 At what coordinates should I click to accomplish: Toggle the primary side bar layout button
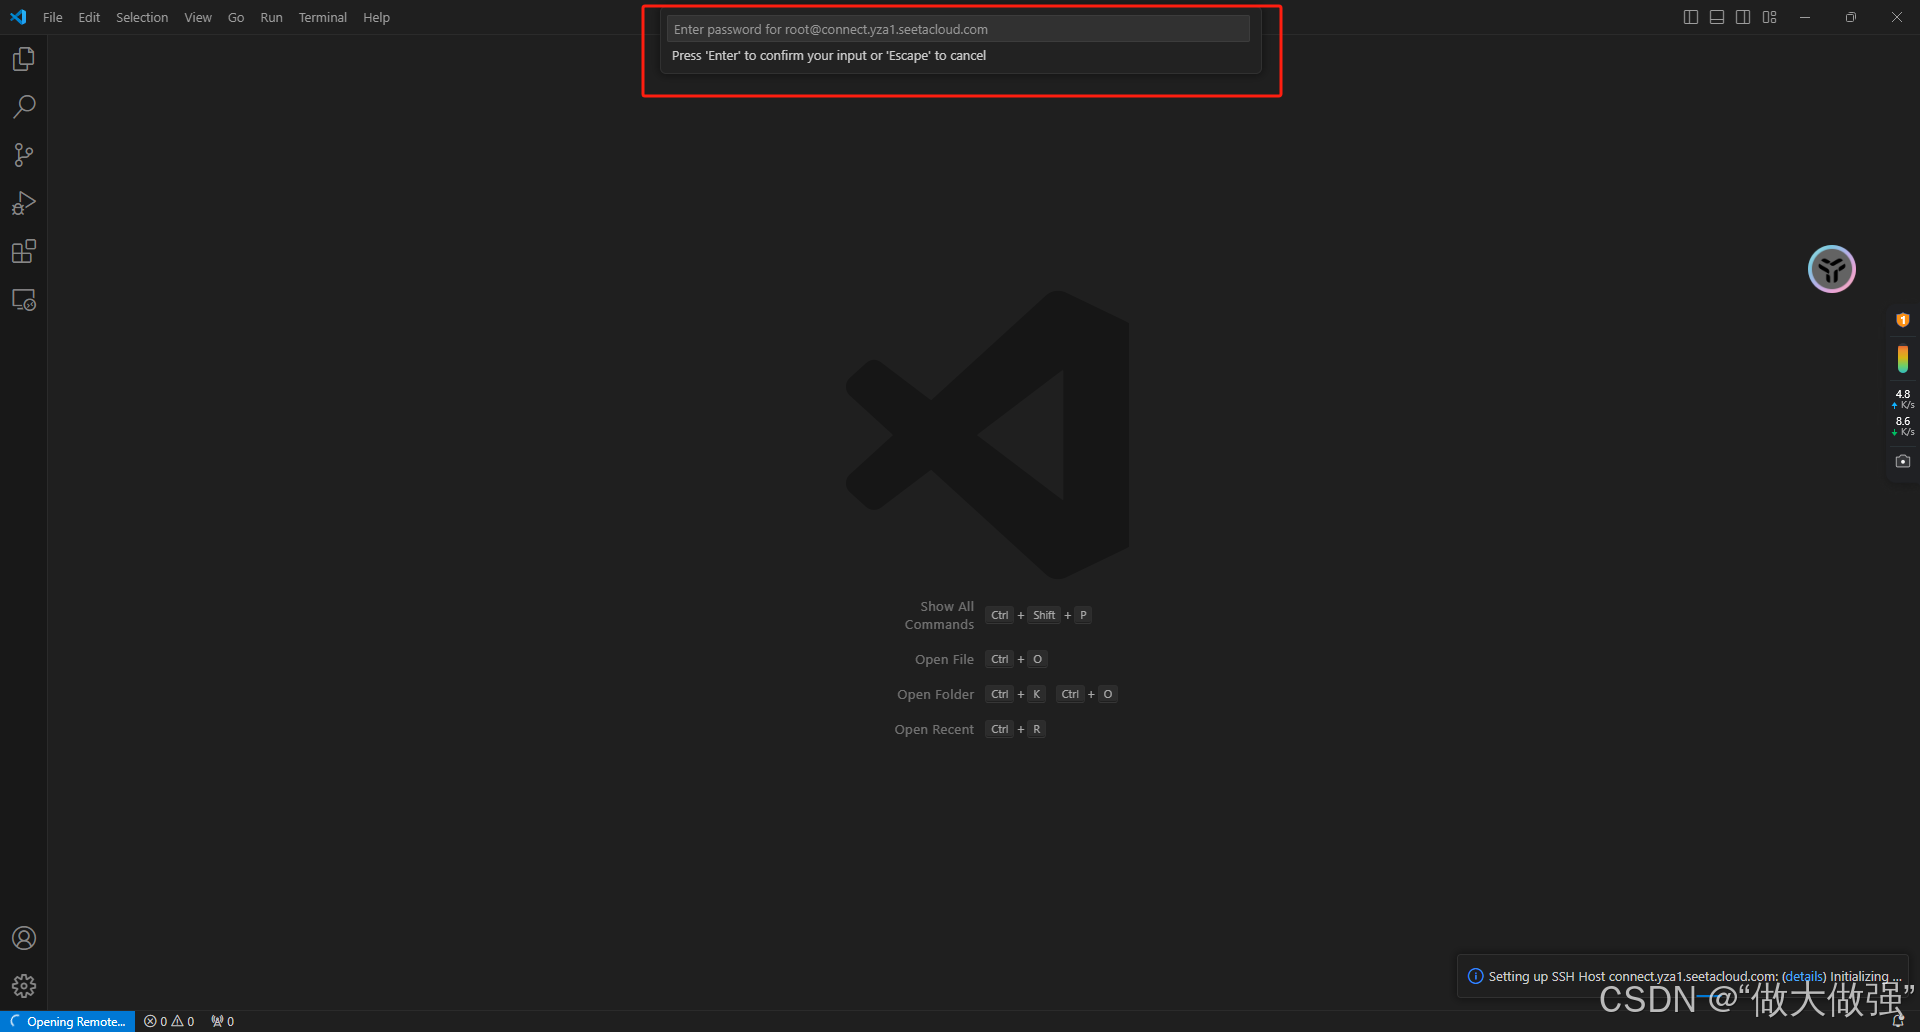point(1691,17)
